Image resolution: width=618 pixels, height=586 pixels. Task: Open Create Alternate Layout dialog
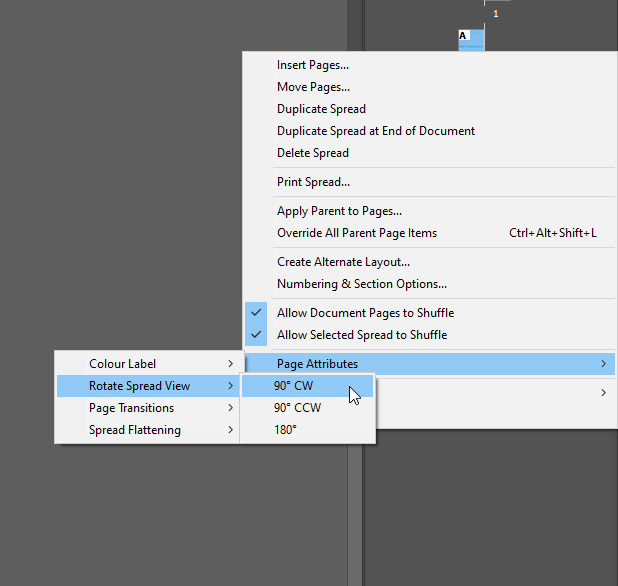coord(343,262)
